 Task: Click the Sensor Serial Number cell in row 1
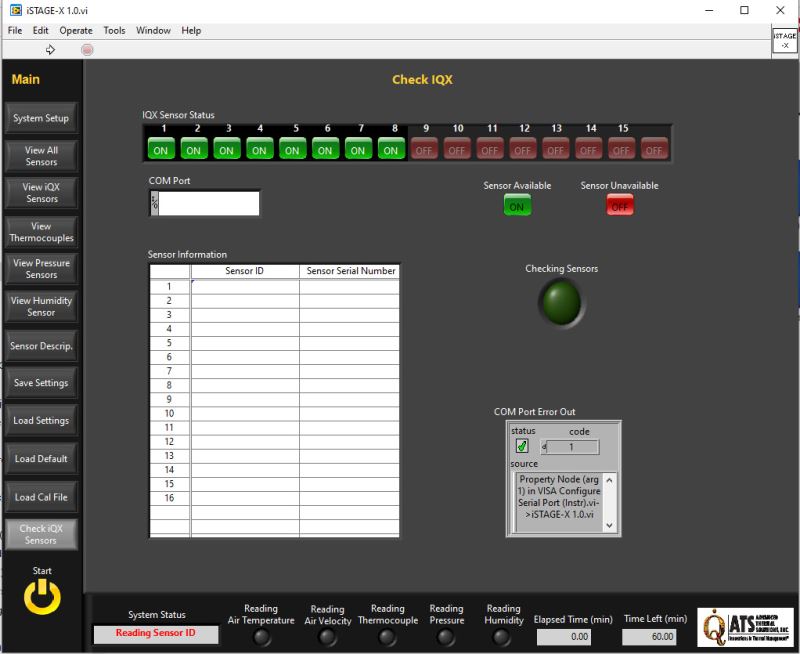coord(349,287)
